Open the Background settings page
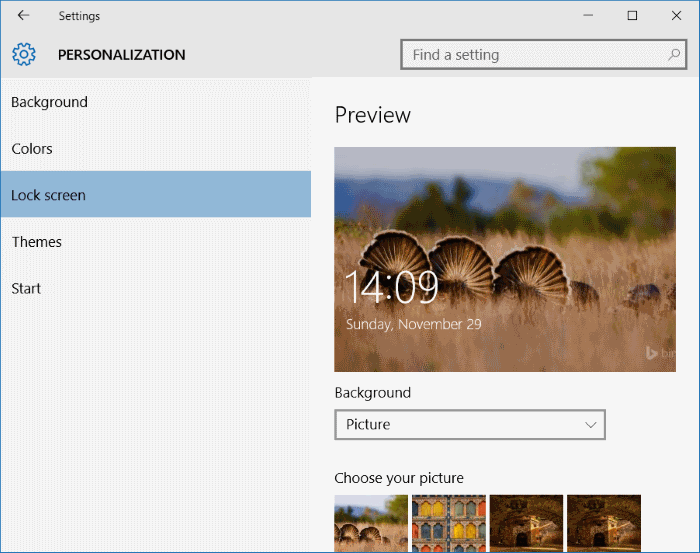700x553 pixels. click(155, 102)
